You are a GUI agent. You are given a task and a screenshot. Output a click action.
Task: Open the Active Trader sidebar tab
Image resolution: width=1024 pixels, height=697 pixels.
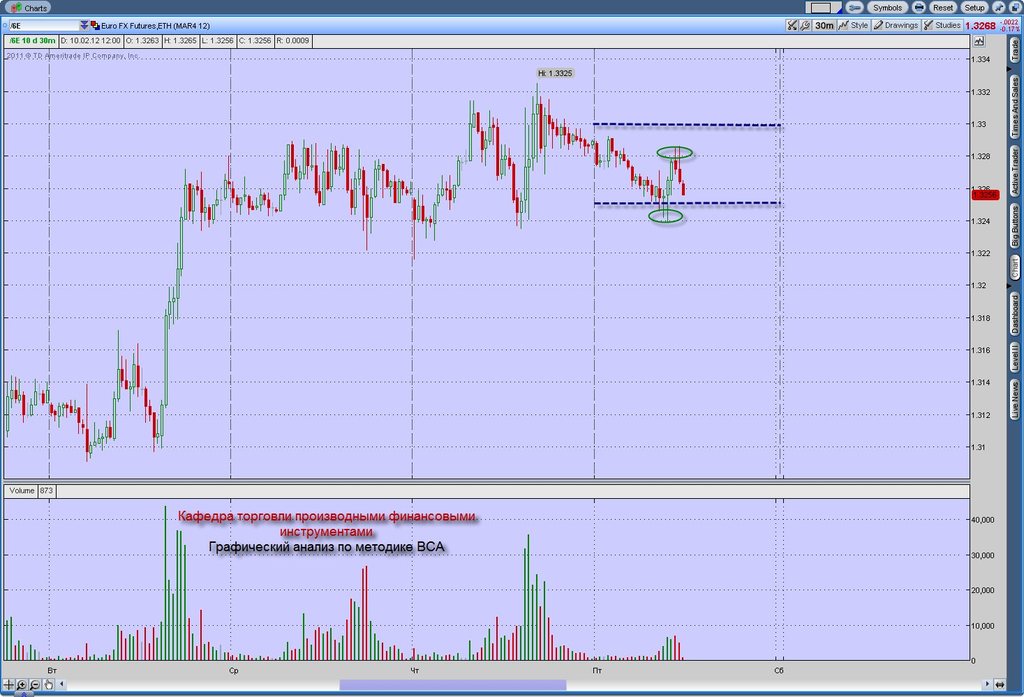1015,170
